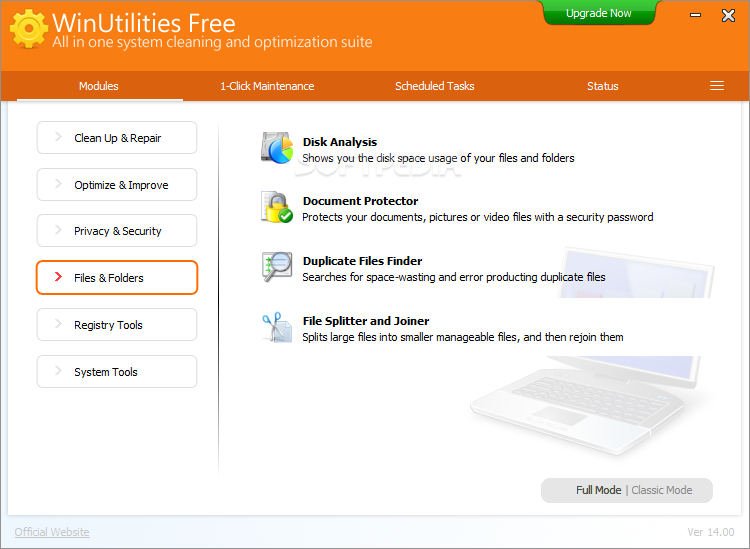The image size is (750, 549).
Task: Click the System Tools chevron arrow
Action: click(x=58, y=371)
